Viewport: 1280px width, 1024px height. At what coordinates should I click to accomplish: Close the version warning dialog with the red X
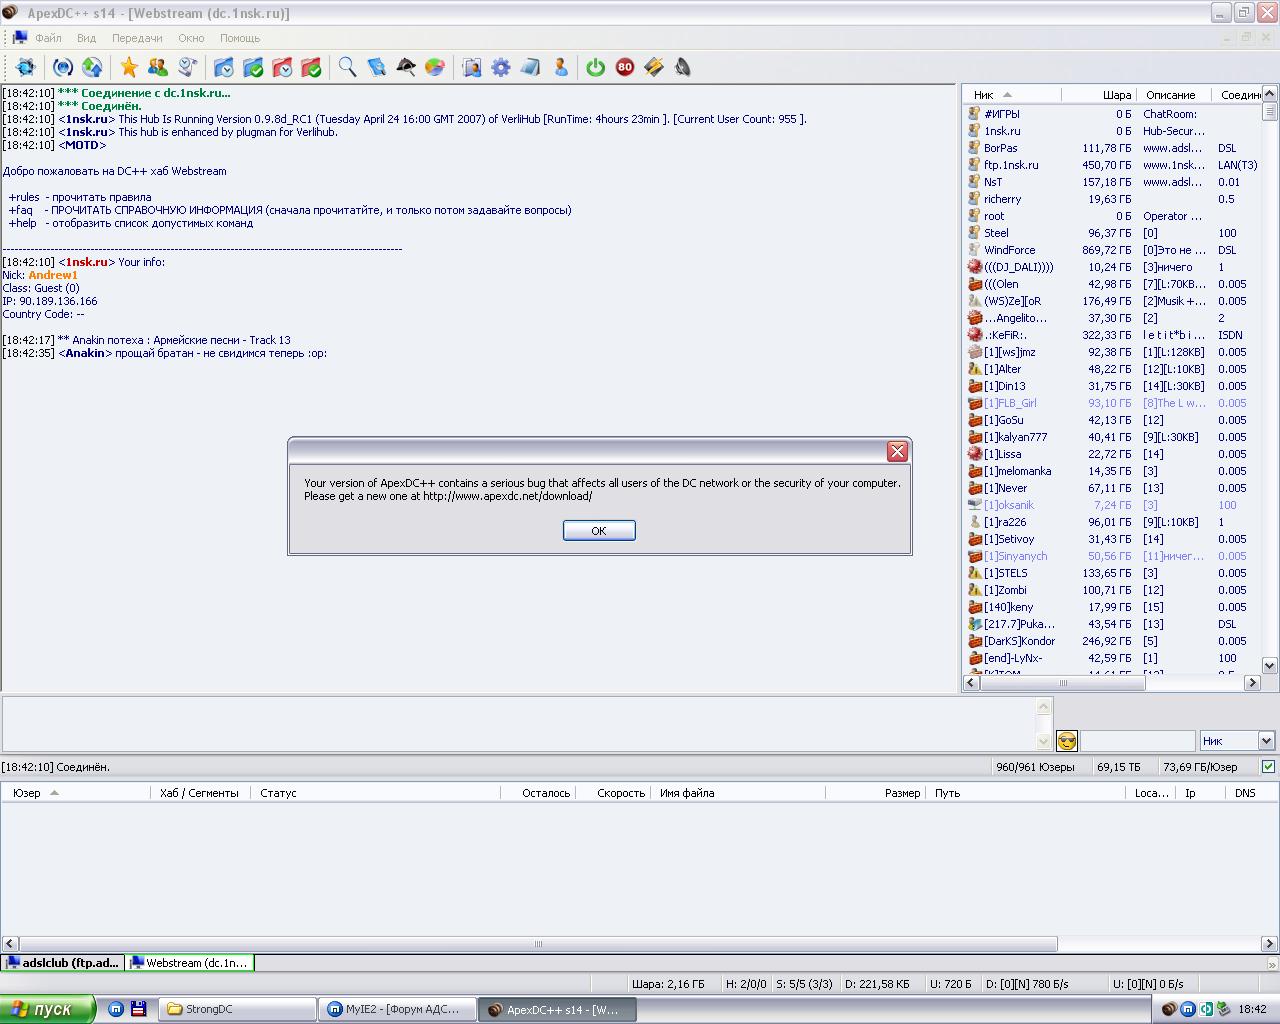click(897, 451)
